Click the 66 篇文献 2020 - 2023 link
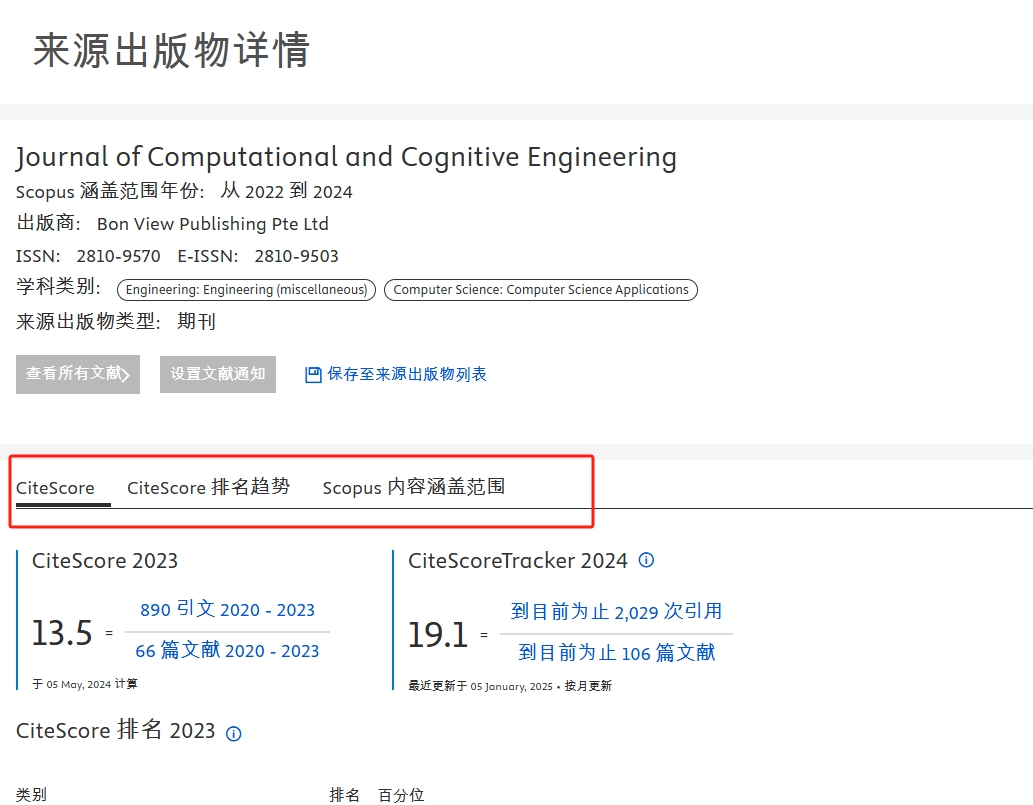Image resolution: width=1033 pixels, height=805 pixels. (x=227, y=650)
